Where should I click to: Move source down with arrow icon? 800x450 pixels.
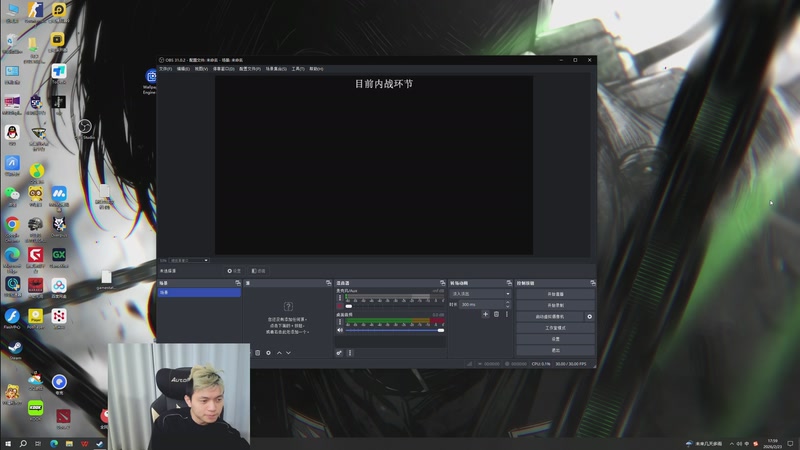click(x=288, y=353)
